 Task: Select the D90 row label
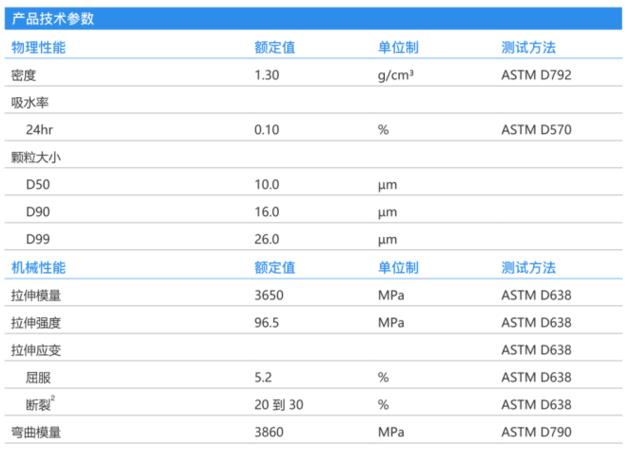(x=38, y=212)
